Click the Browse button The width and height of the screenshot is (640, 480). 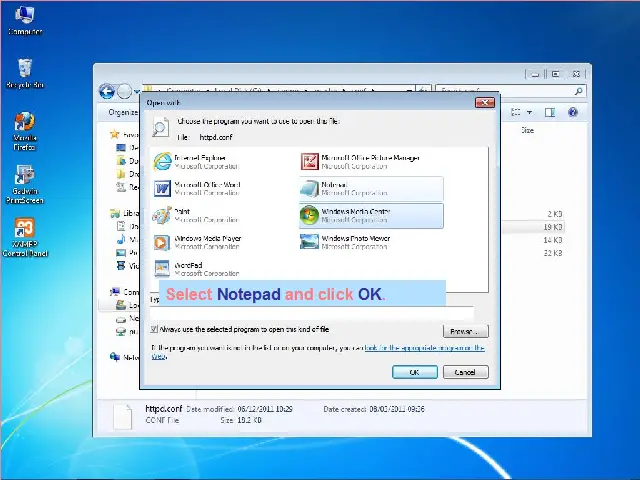coord(465,331)
